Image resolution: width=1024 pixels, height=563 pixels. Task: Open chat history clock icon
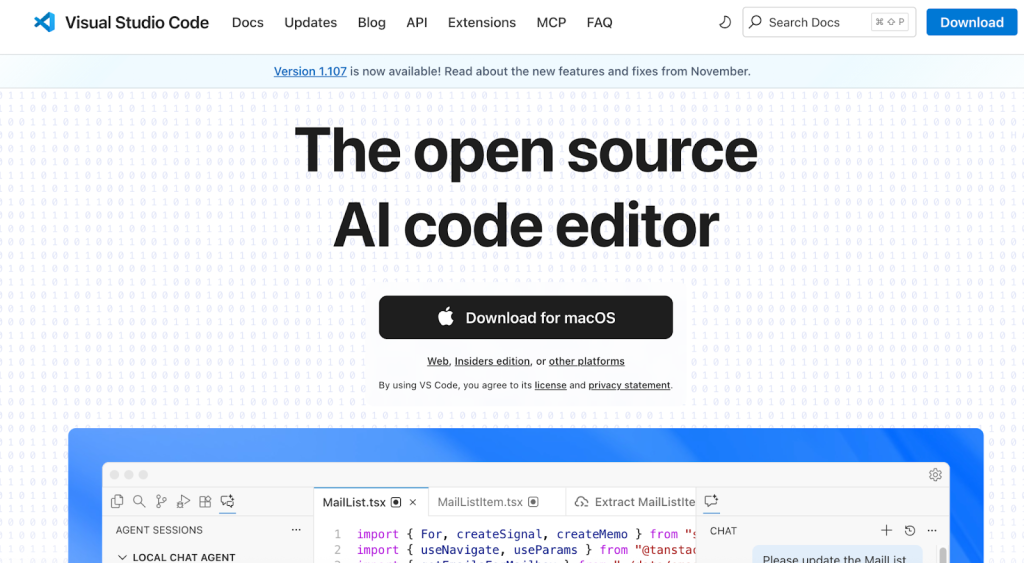(x=909, y=531)
